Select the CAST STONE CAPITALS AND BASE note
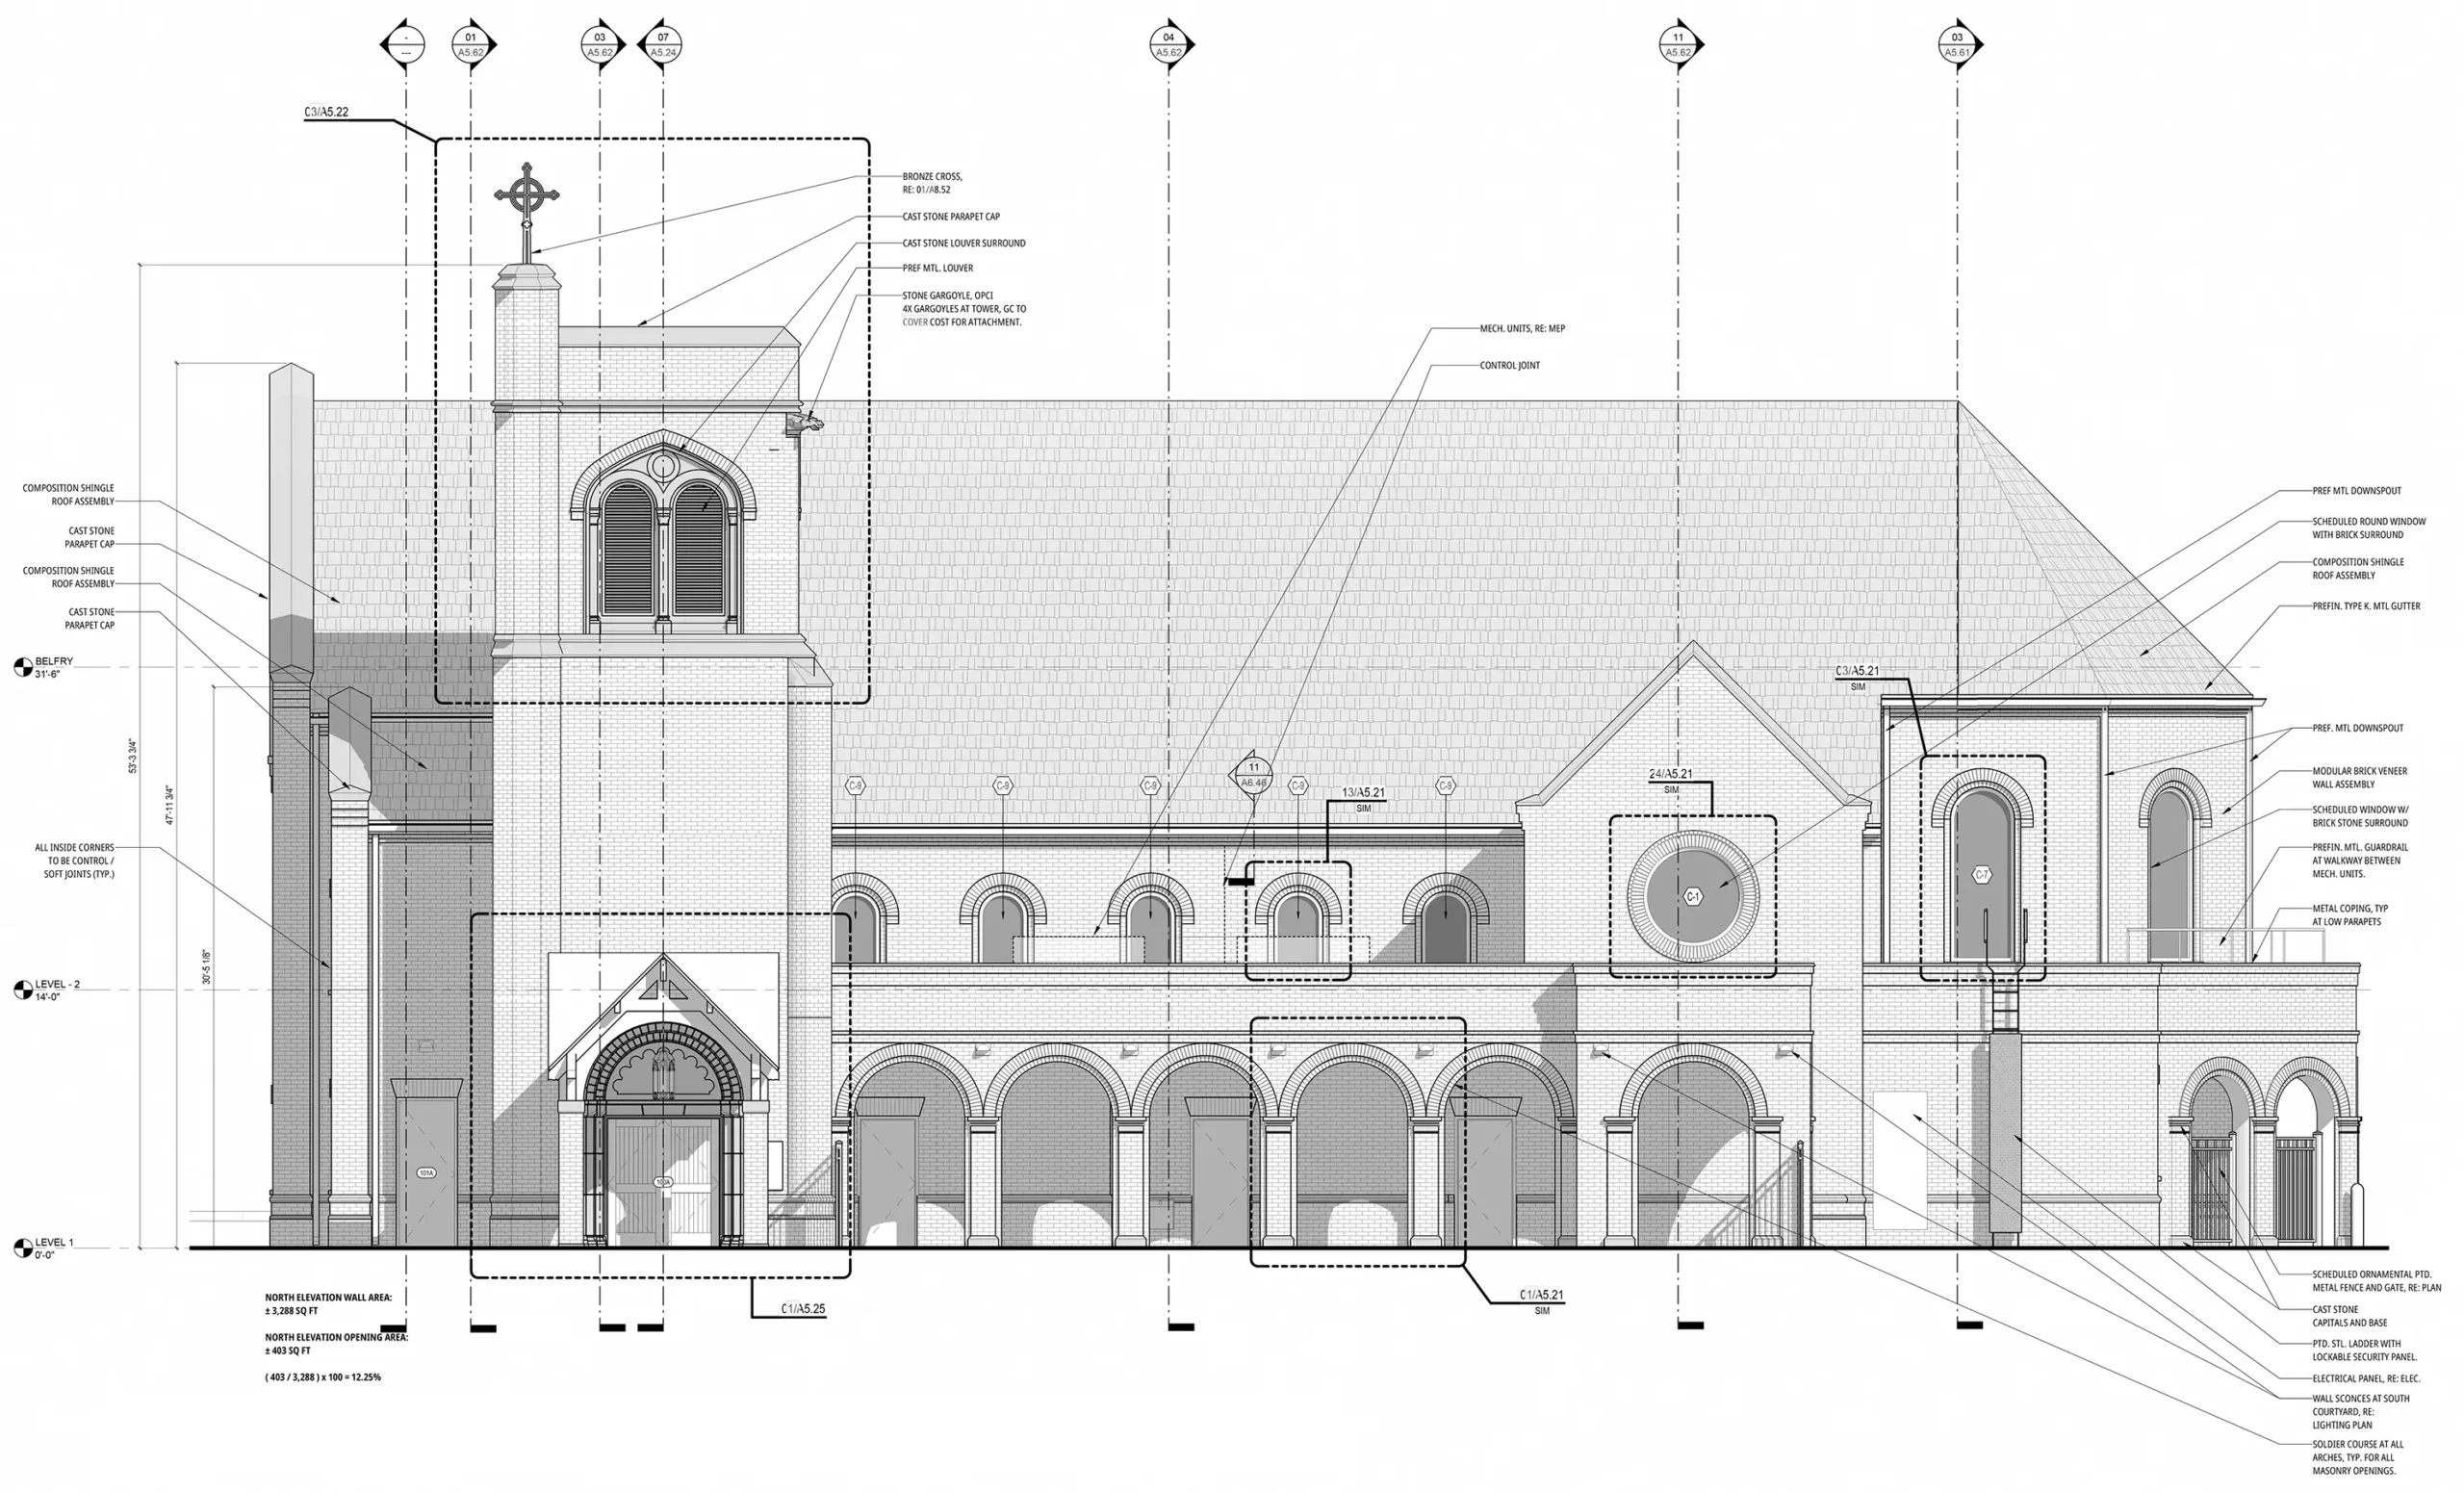This screenshot has width=2464, height=1492. coord(2349,1316)
